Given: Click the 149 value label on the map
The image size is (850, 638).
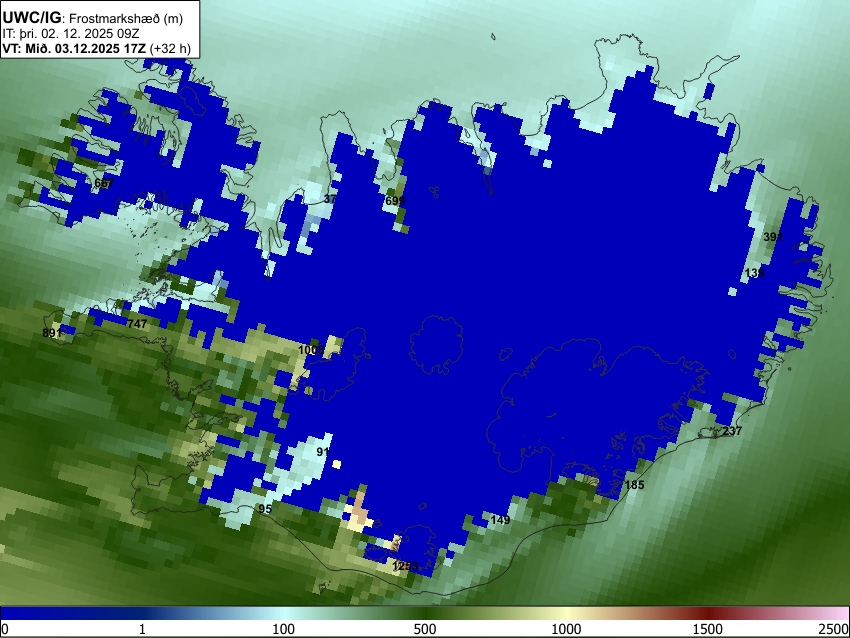Looking at the screenshot, I should [500, 520].
